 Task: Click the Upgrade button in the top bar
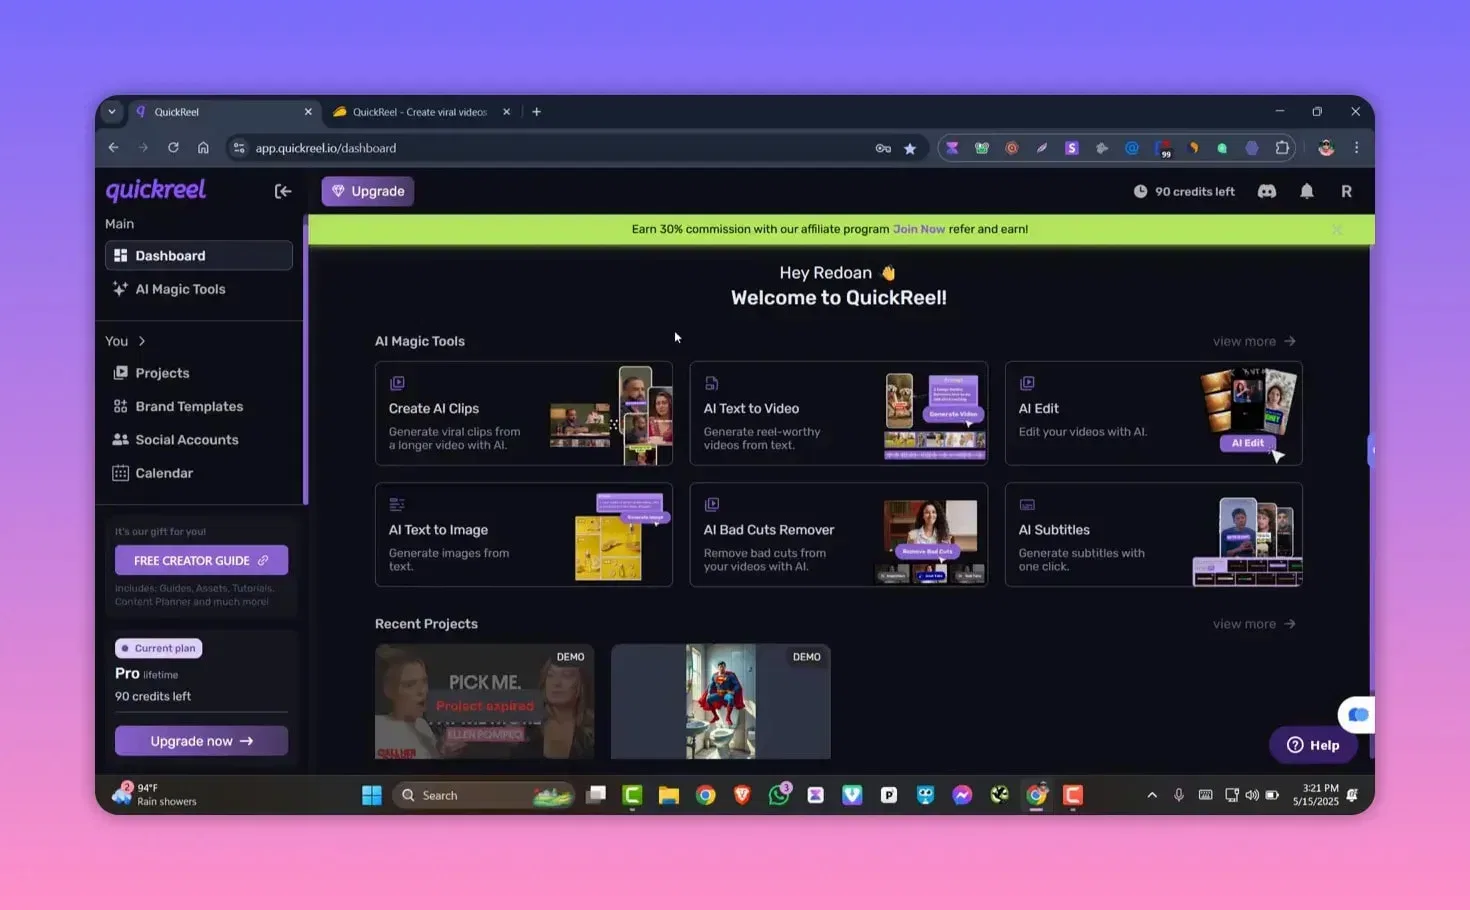pyautogui.click(x=367, y=190)
